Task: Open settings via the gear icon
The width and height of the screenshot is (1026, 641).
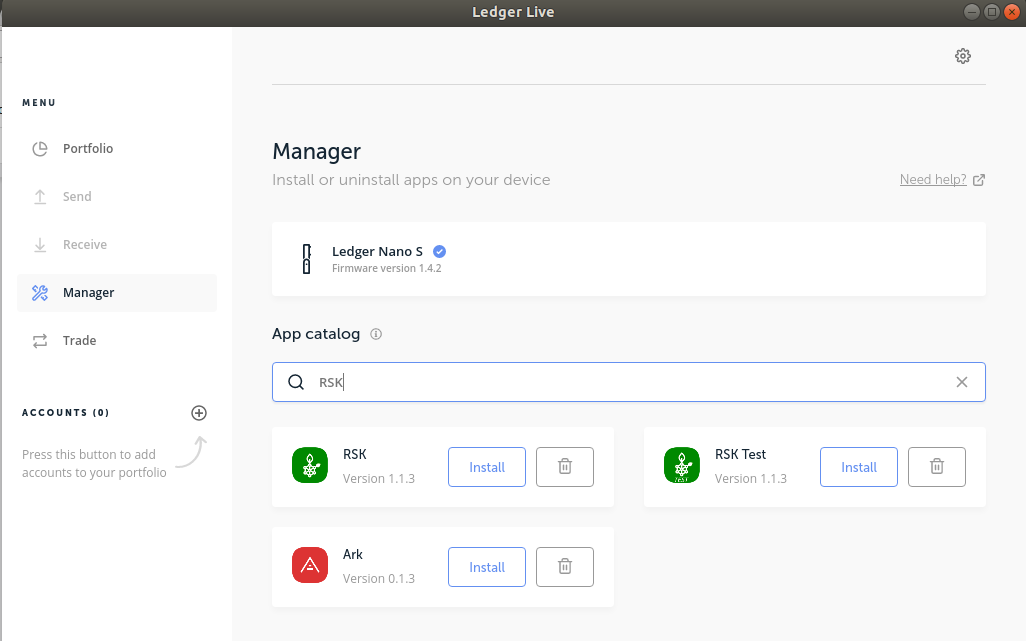Action: click(963, 56)
